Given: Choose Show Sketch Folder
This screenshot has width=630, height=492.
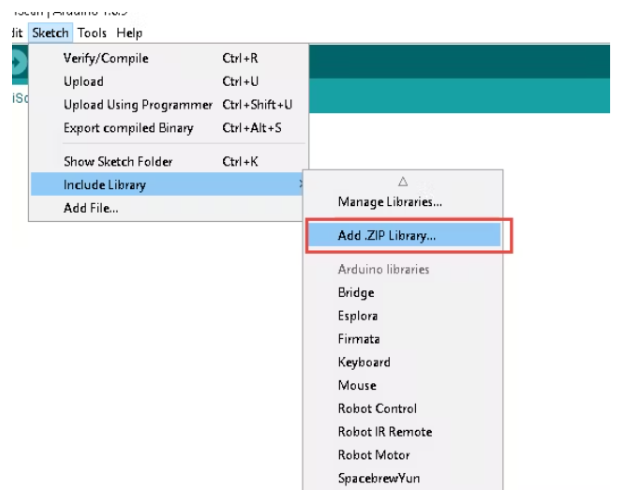Looking at the screenshot, I should pyautogui.click(x=168, y=161).
